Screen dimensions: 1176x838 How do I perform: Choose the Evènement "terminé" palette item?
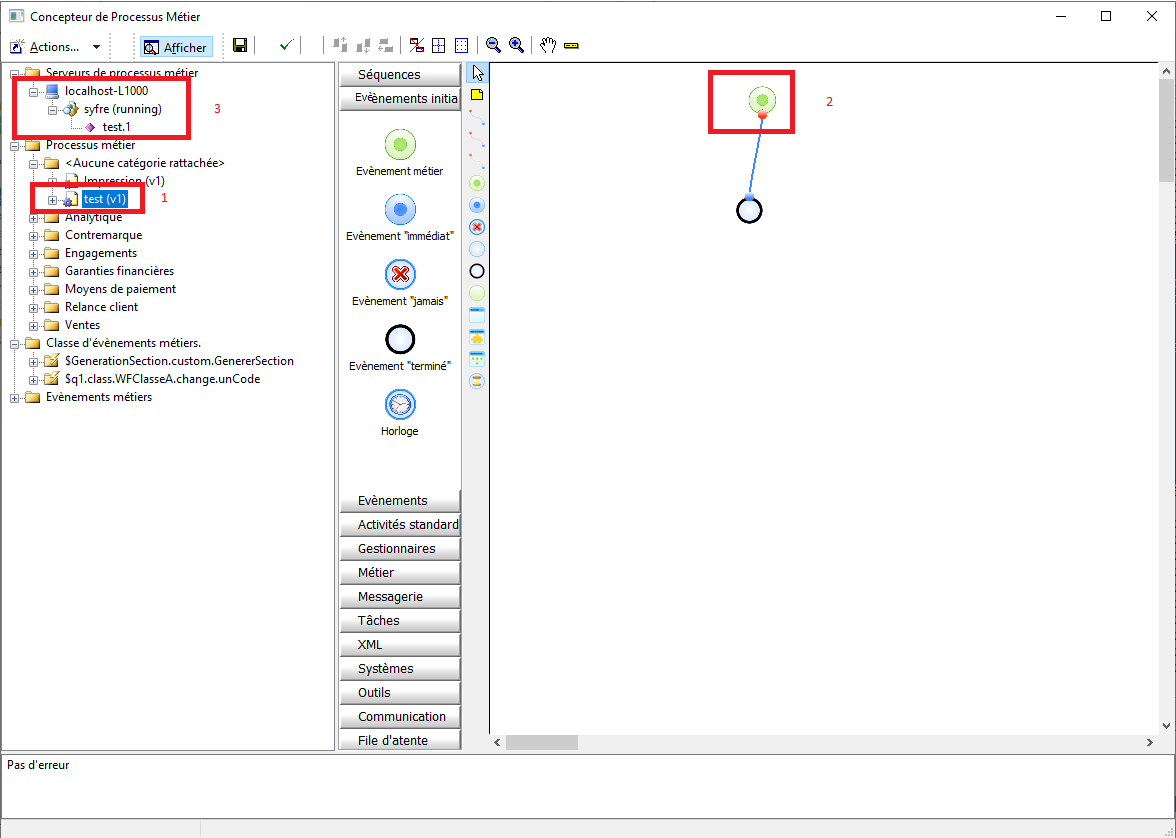click(x=400, y=348)
